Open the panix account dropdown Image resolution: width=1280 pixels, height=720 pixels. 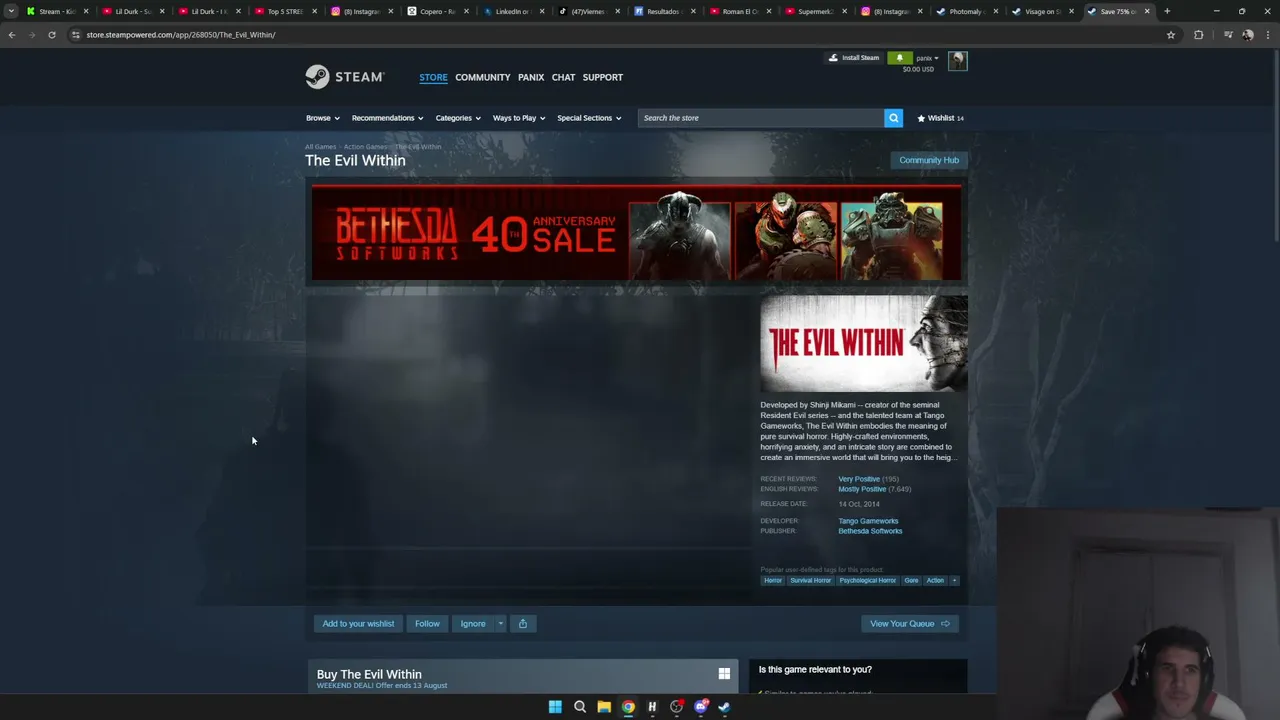pyautogui.click(x=927, y=58)
